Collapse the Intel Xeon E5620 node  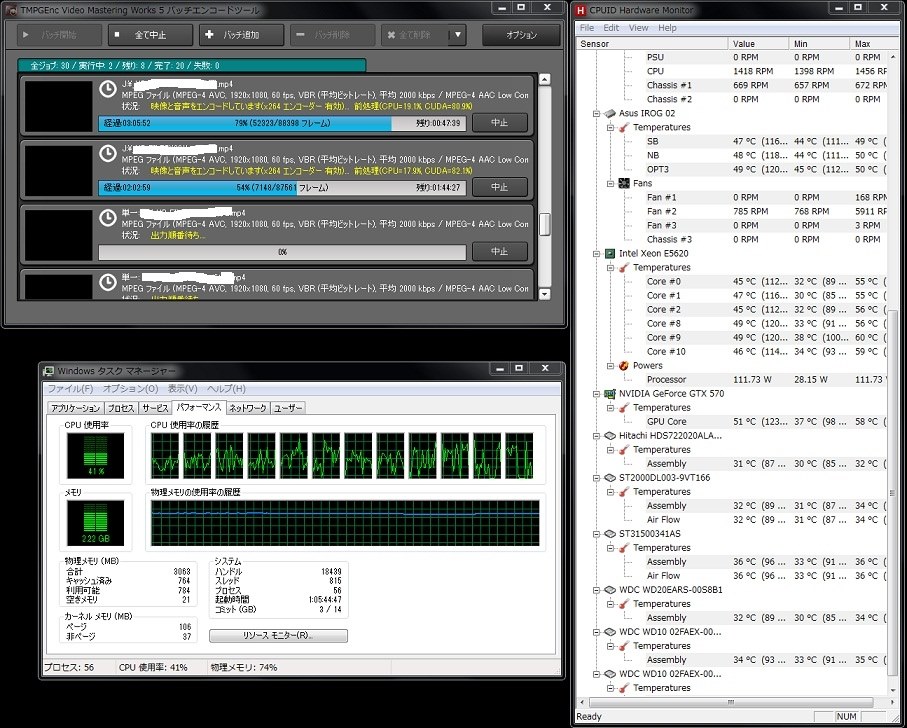[x=596, y=253]
